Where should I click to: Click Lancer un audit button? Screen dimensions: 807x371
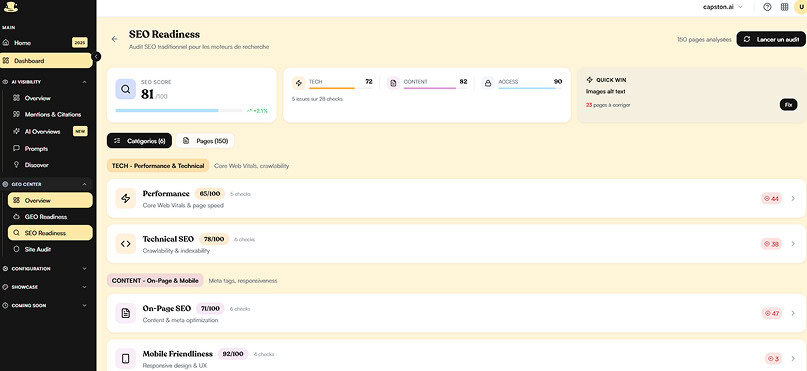coord(771,39)
